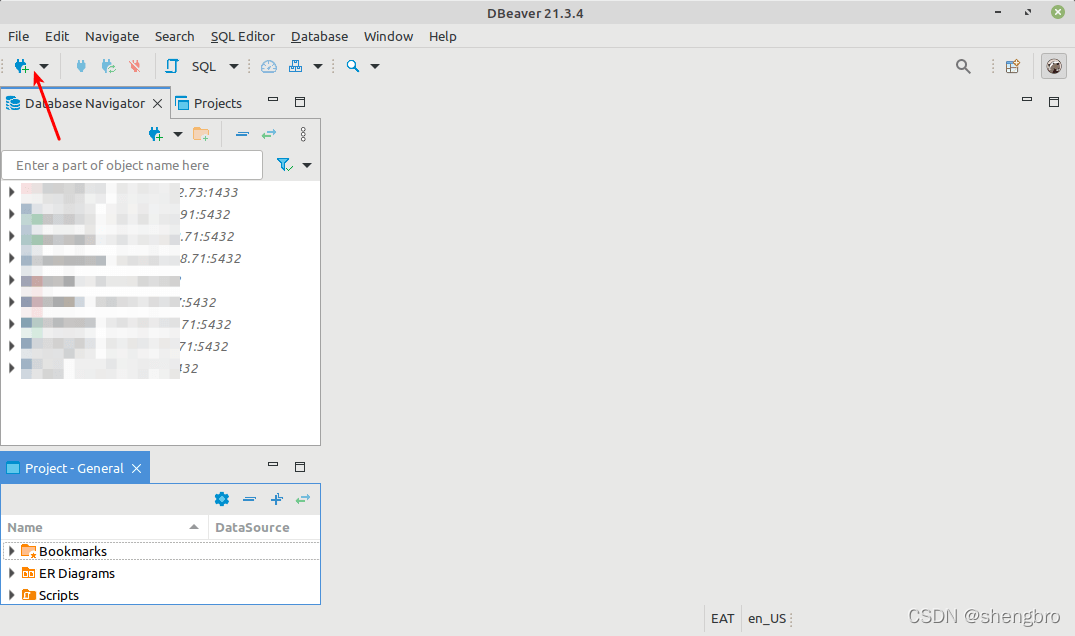Close the Database Navigator tab
This screenshot has height=636, width=1075.
[x=158, y=103]
